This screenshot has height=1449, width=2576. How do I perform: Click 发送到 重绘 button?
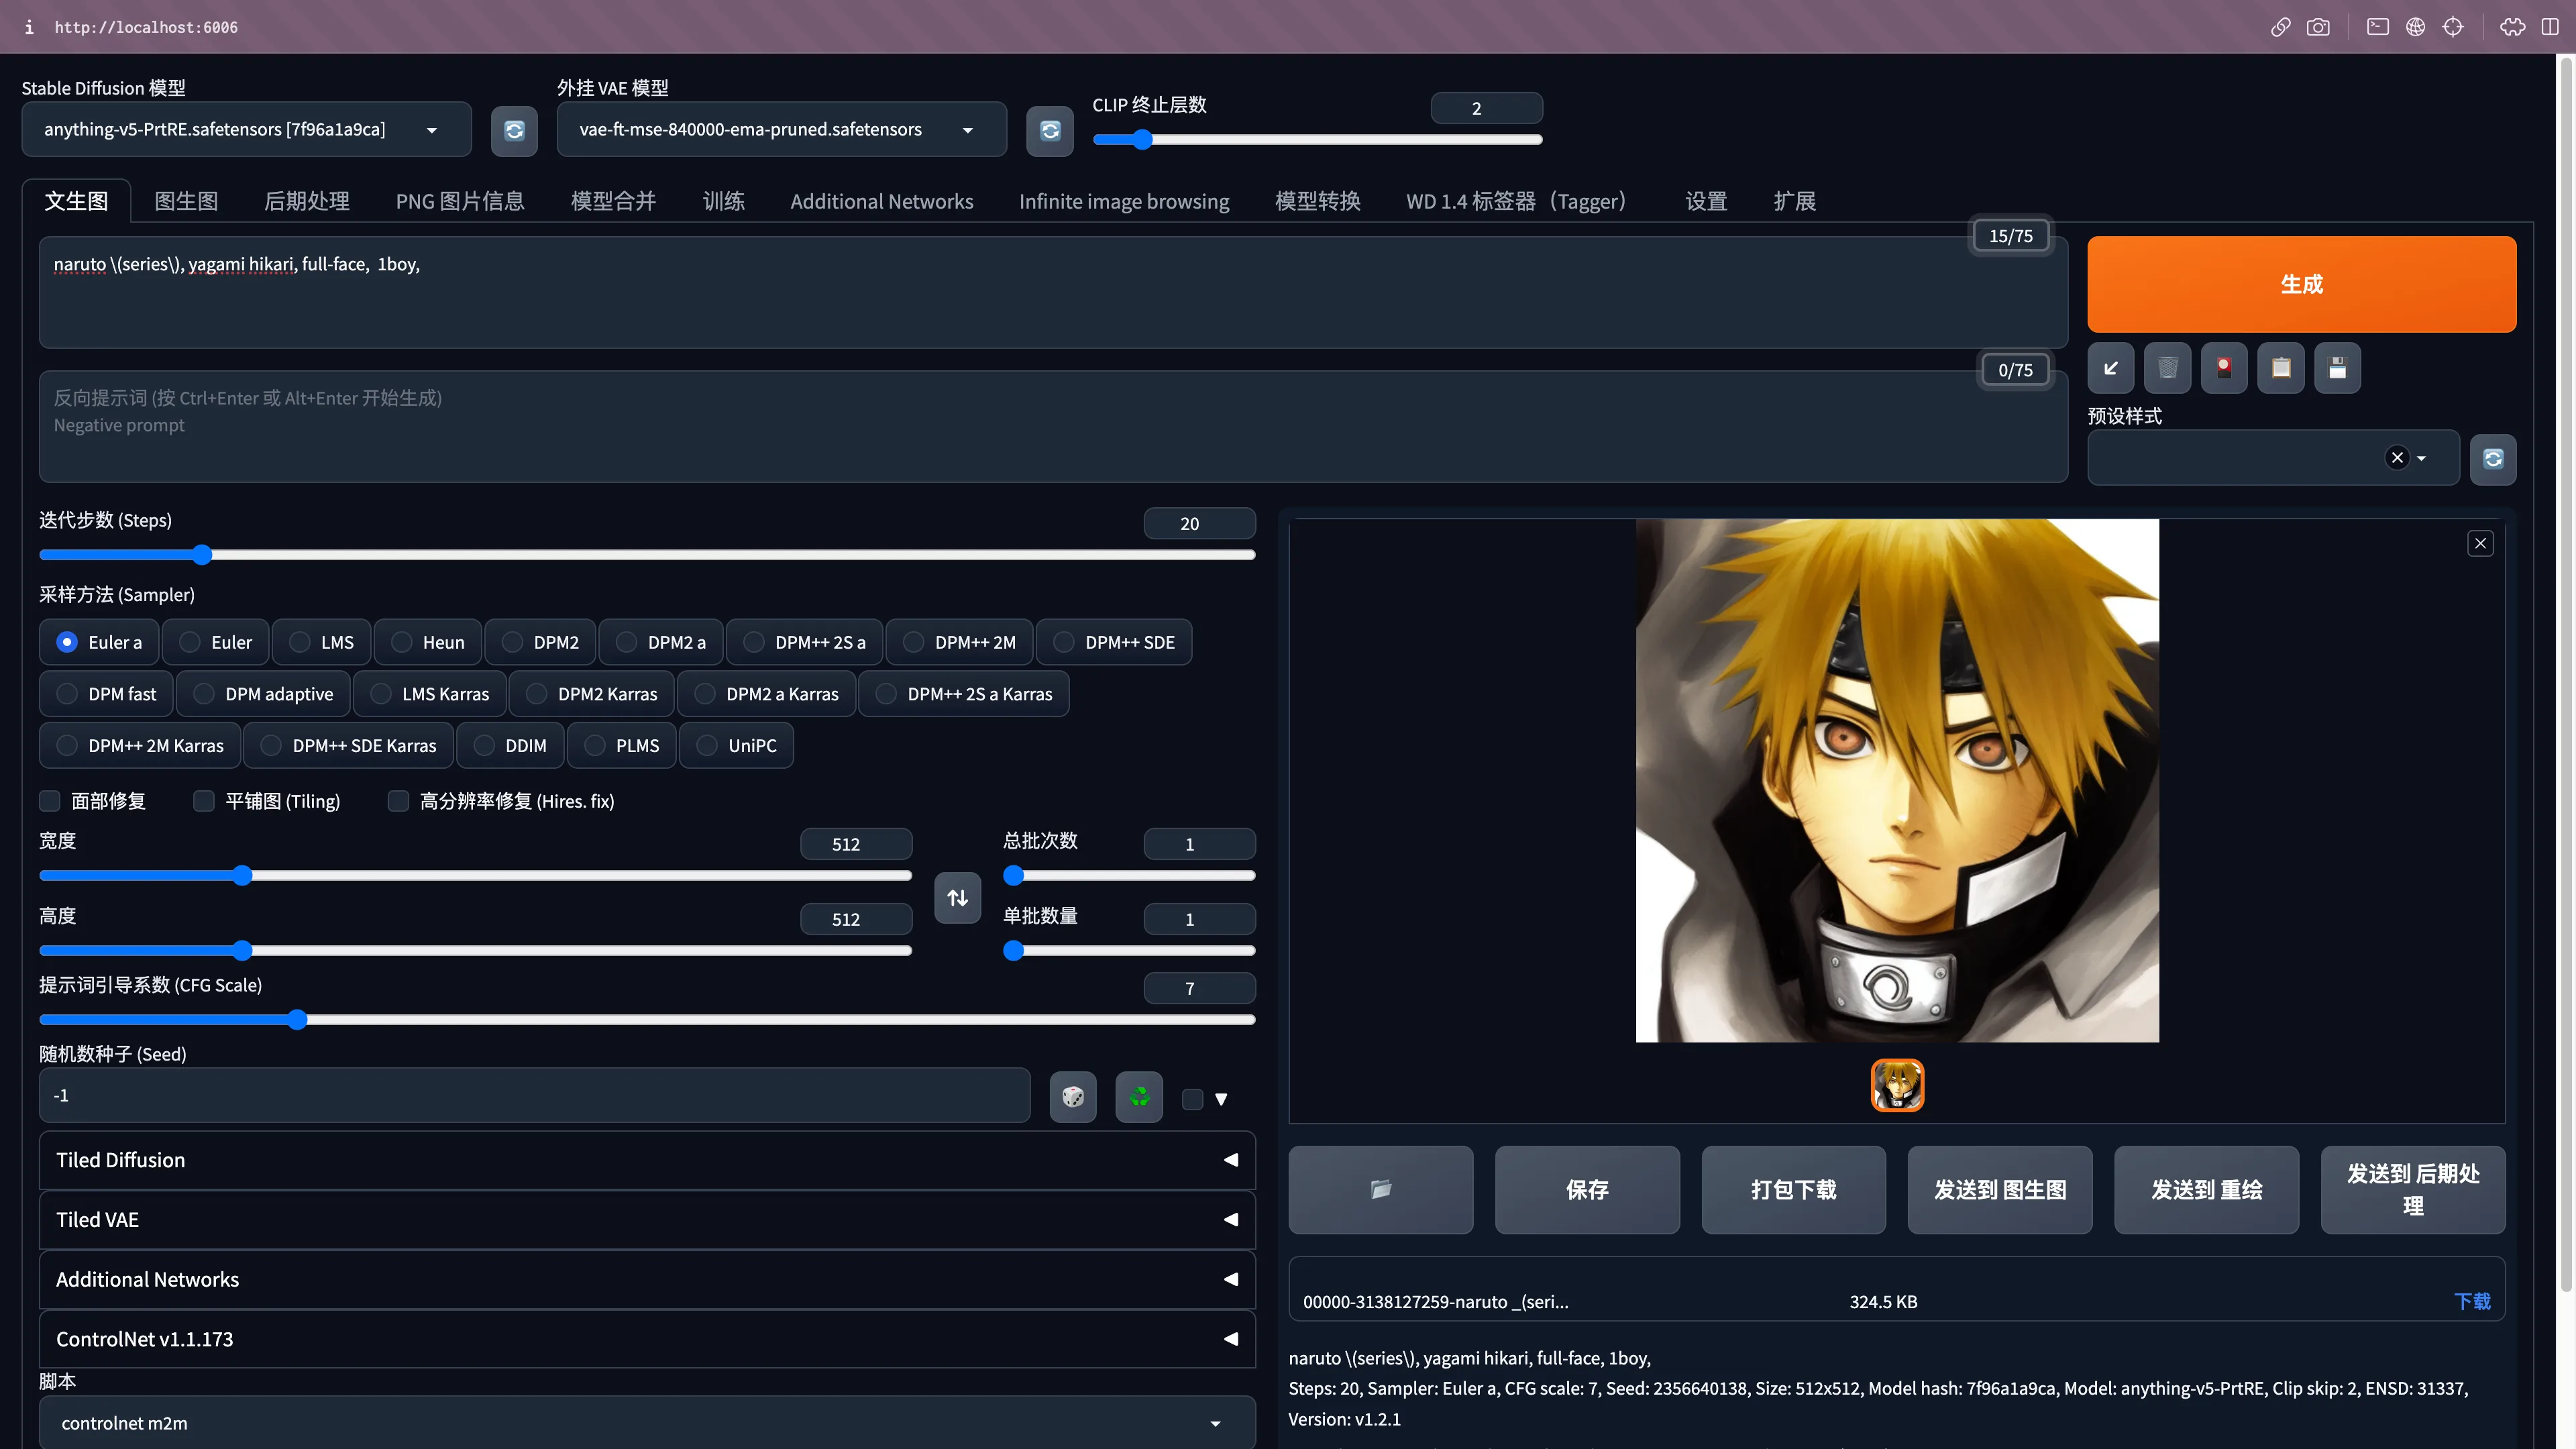pos(2206,1189)
